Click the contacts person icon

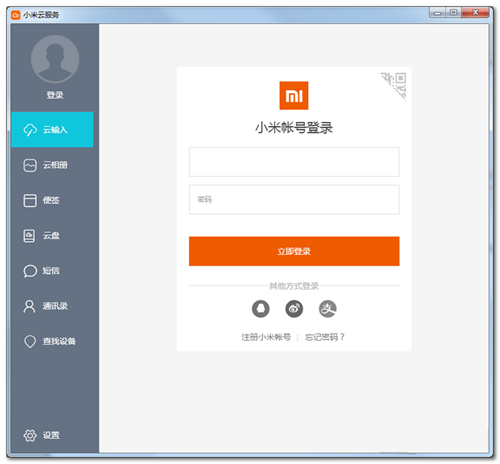pyautogui.click(x=29, y=306)
